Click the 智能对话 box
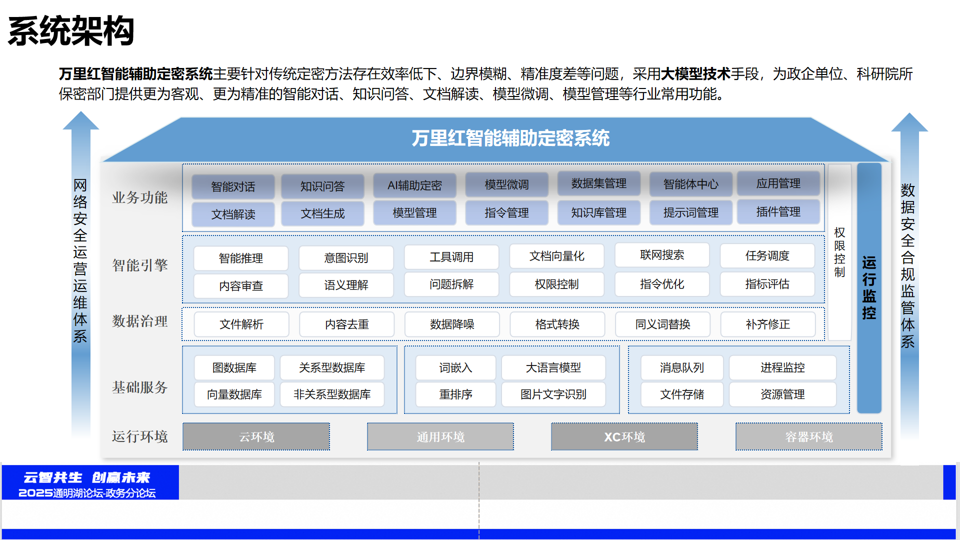 (233, 186)
